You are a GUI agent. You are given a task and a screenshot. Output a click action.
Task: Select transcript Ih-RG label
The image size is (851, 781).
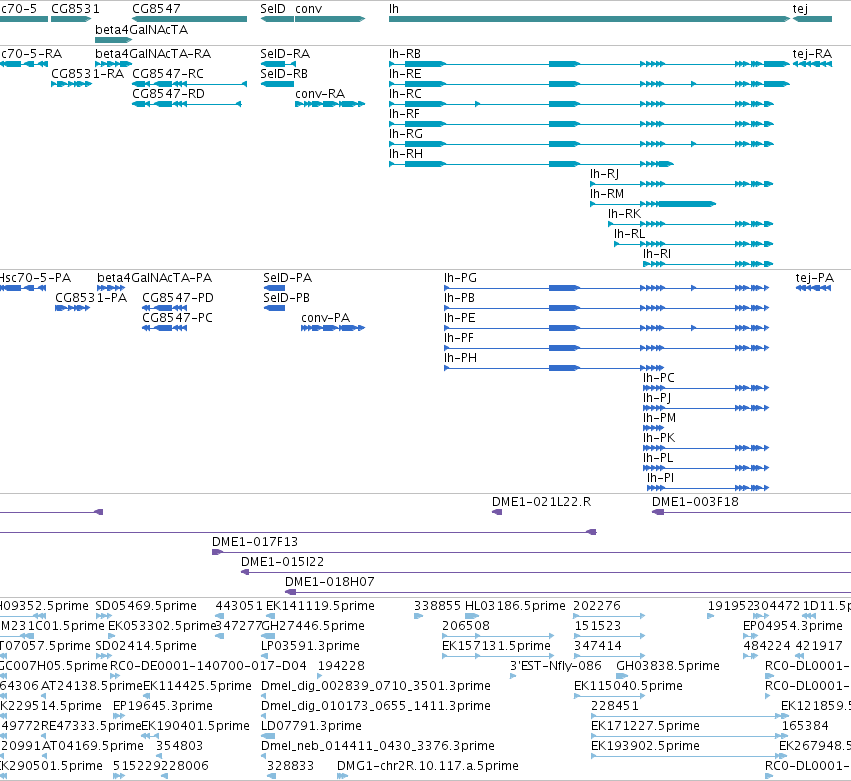[x=405, y=134]
